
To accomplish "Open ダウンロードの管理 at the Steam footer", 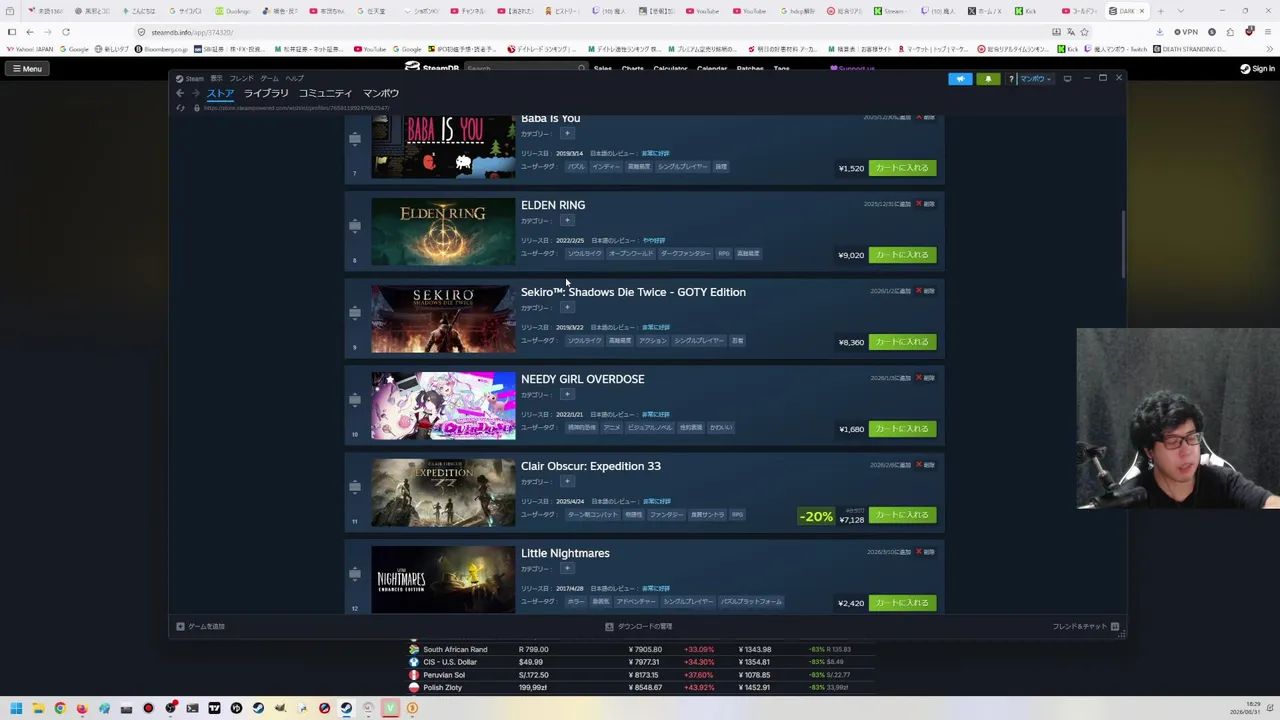I will (x=638, y=627).
